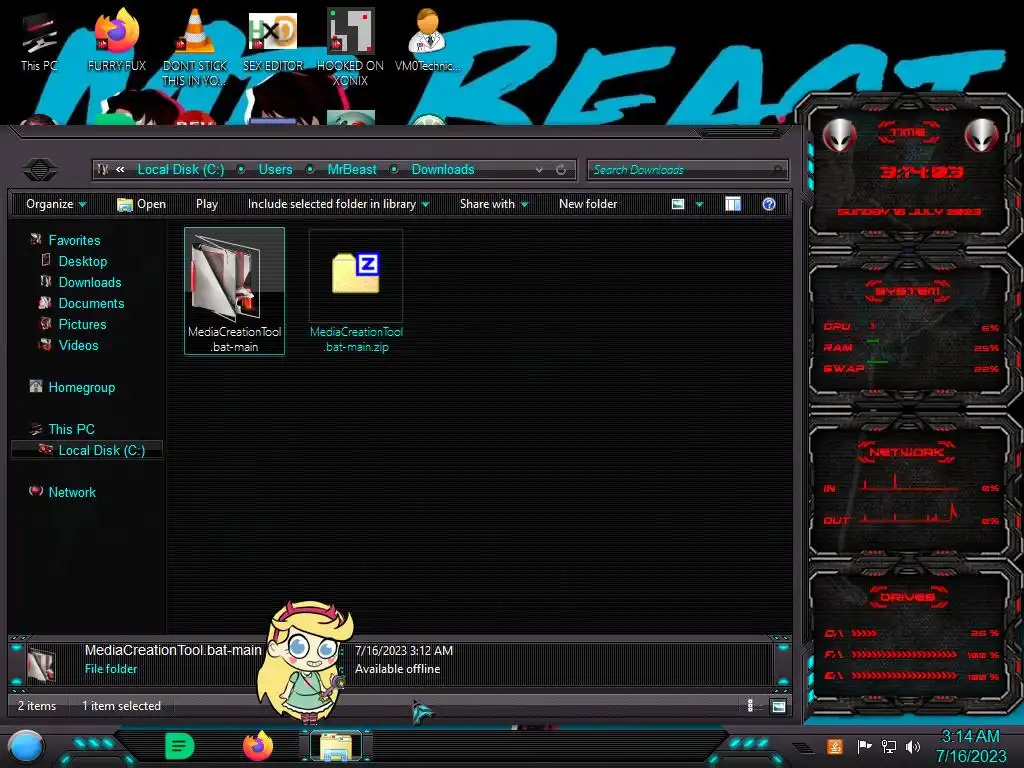This screenshot has width=1024, height=768.
Task: Click the TIME gadget on desktop sidebar
Action: tap(908, 171)
